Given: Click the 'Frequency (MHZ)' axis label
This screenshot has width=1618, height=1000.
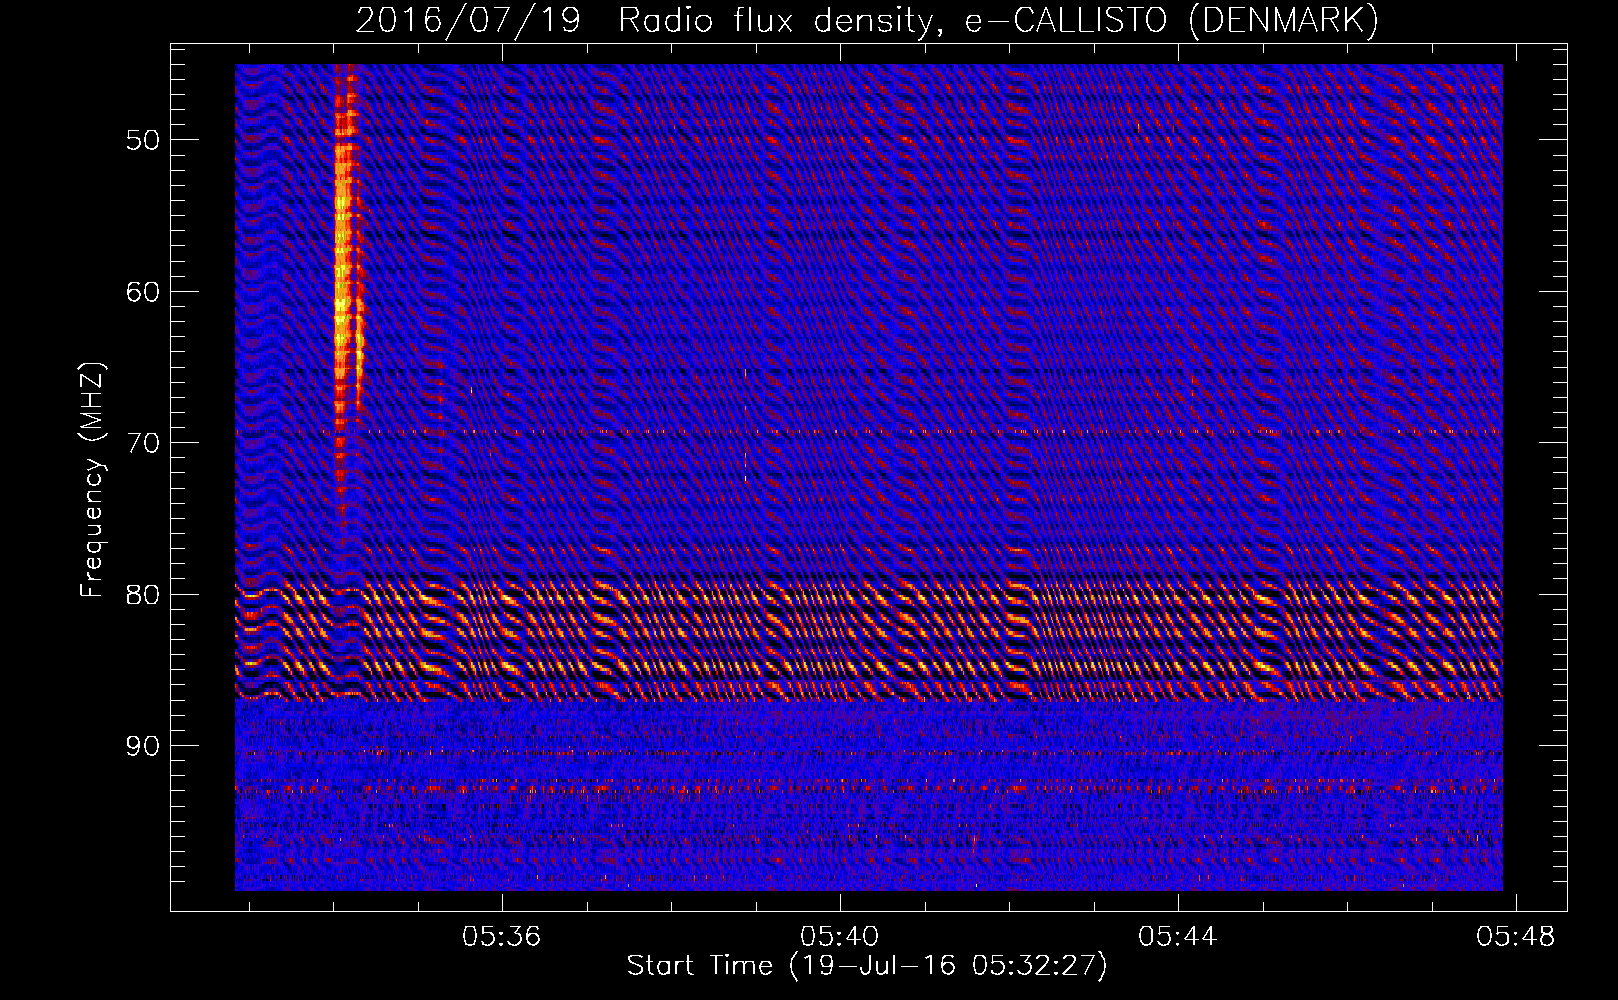Looking at the screenshot, I should point(92,480).
